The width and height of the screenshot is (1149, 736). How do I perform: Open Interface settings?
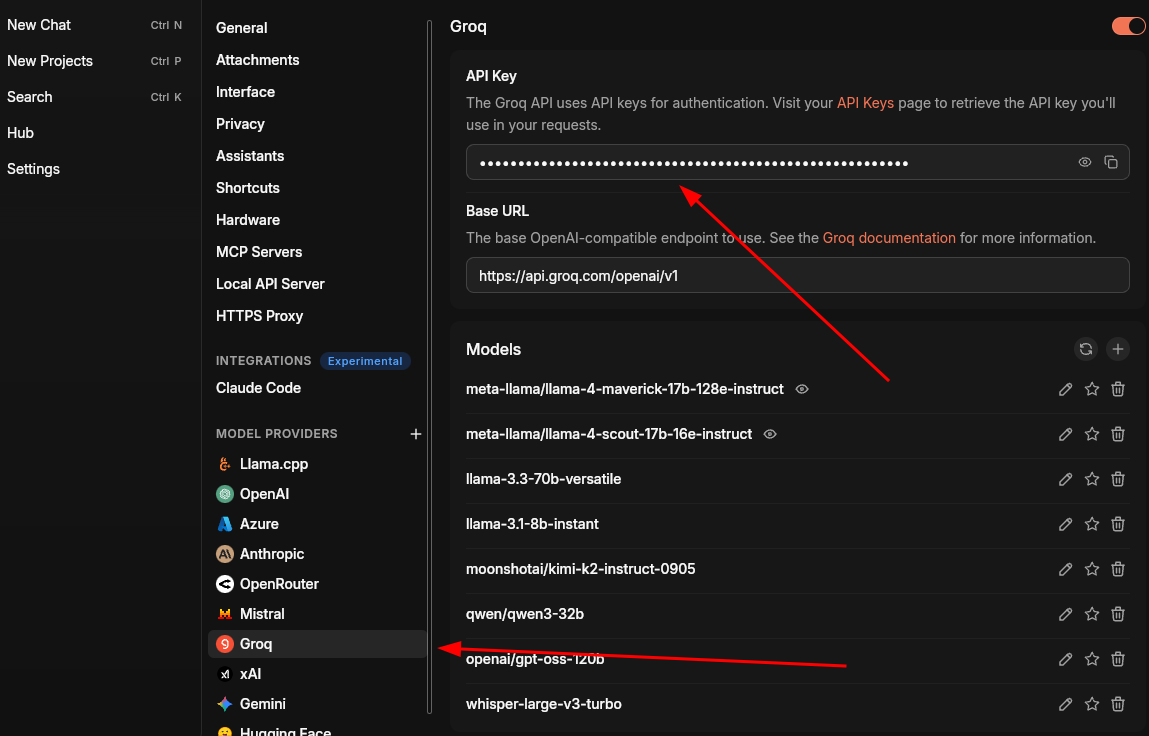[x=245, y=92]
